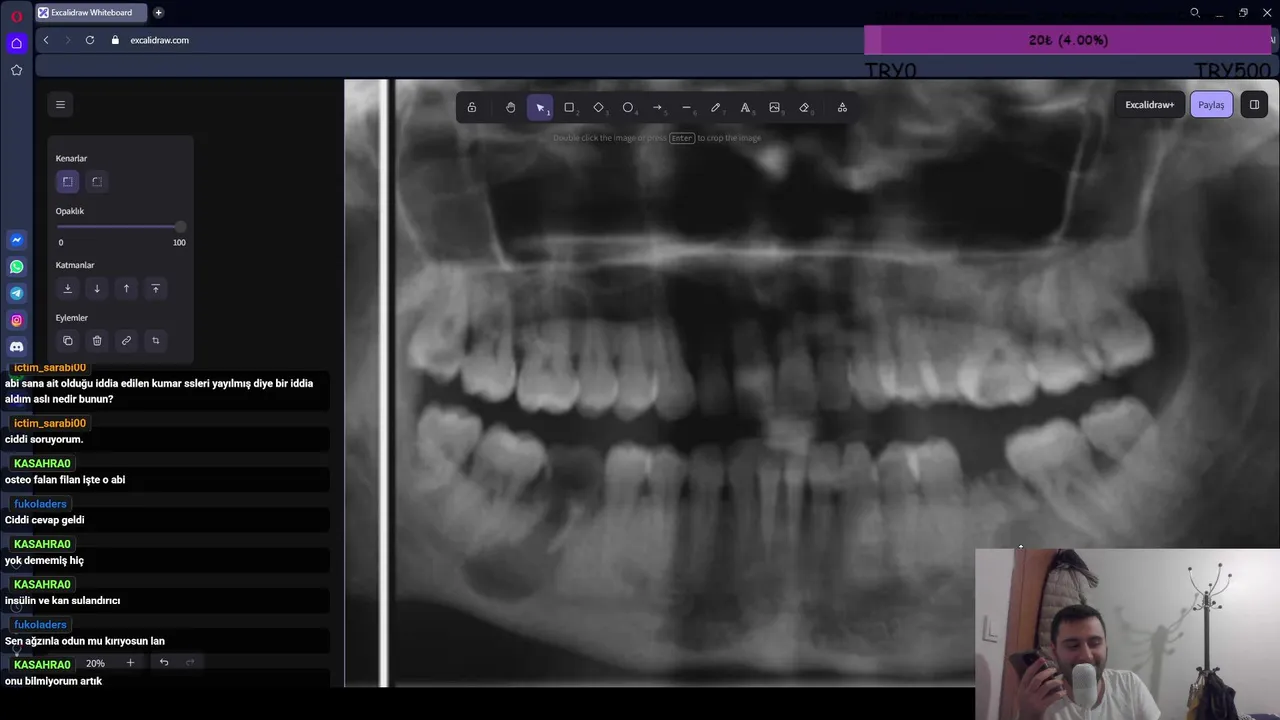Select the Rectangle shape tool
Screen dimensions: 1280x720
click(569, 107)
